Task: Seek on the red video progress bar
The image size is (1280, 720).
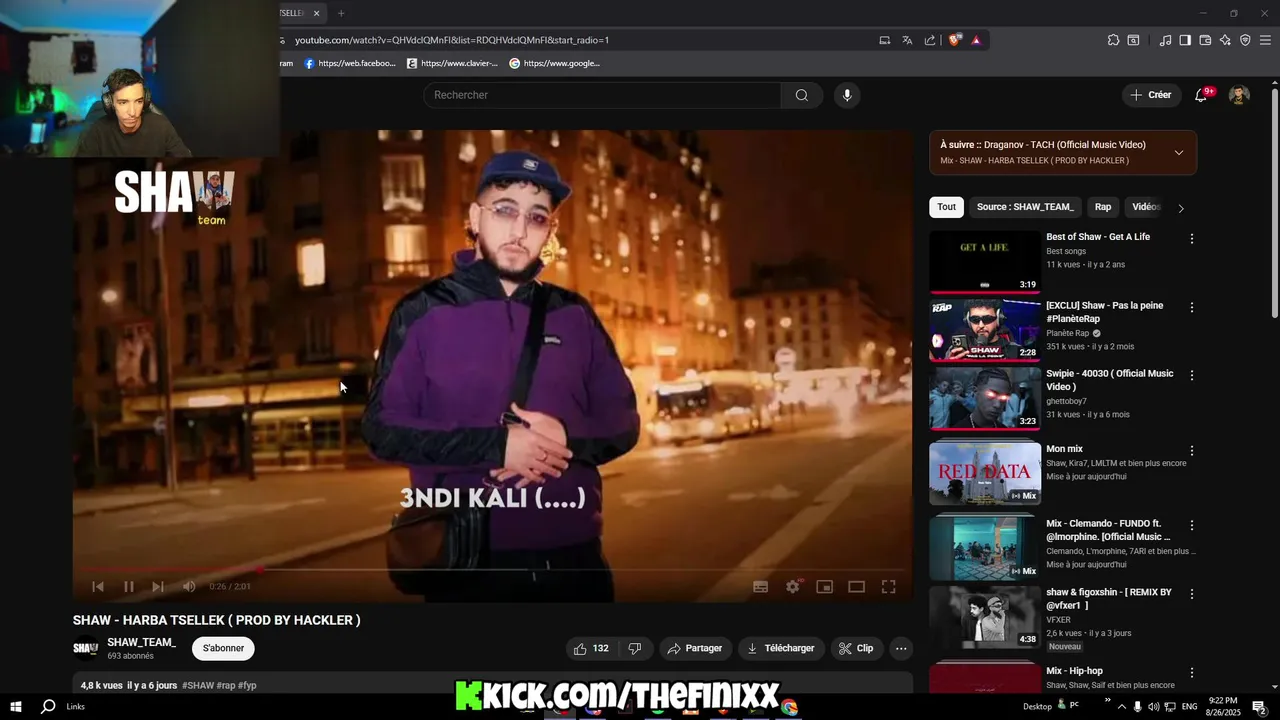Action: 492,570
